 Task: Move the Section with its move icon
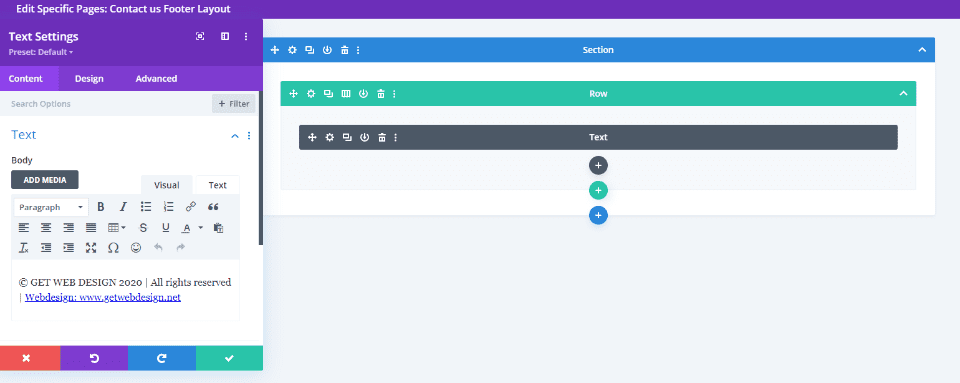[x=275, y=50]
